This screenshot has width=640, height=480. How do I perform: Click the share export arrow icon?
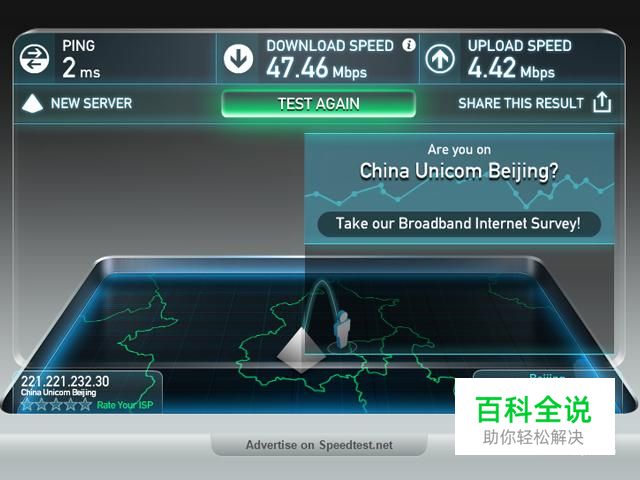pos(602,102)
